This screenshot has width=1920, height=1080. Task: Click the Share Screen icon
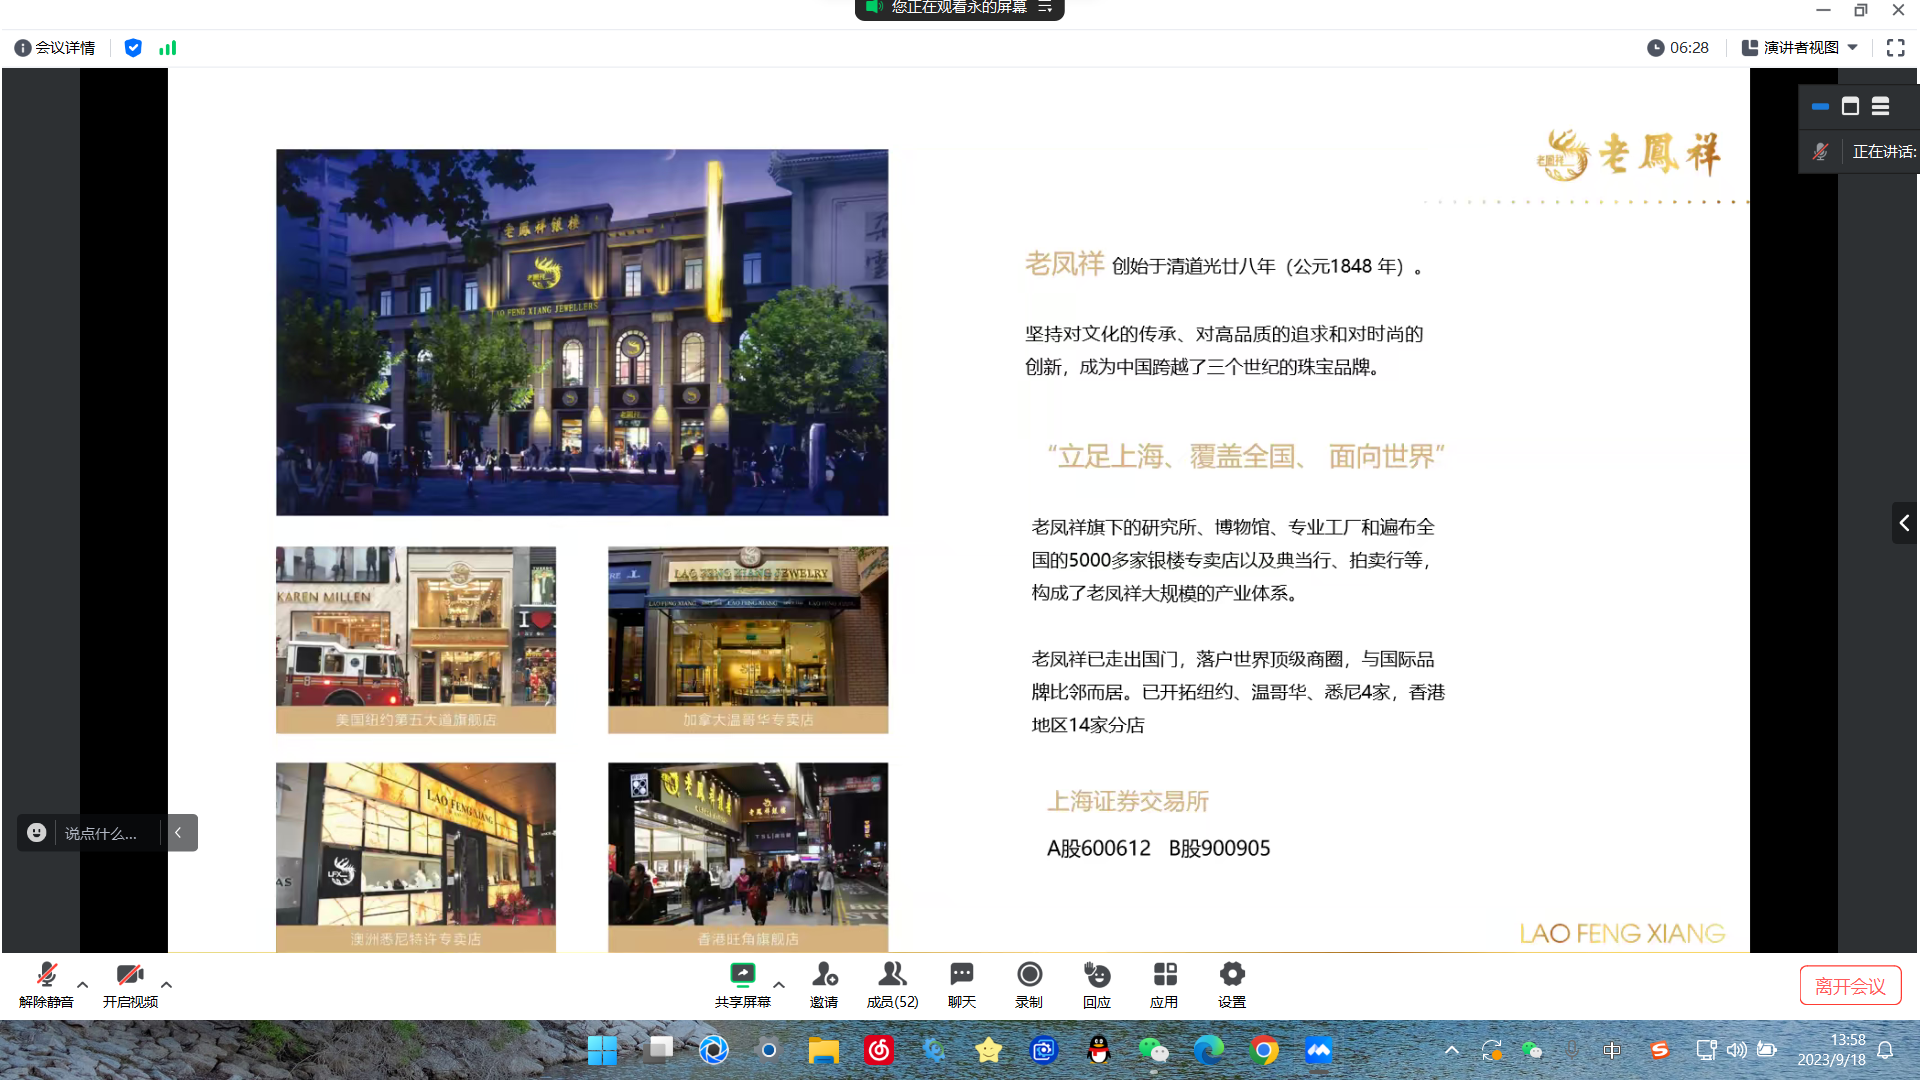coord(742,975)
